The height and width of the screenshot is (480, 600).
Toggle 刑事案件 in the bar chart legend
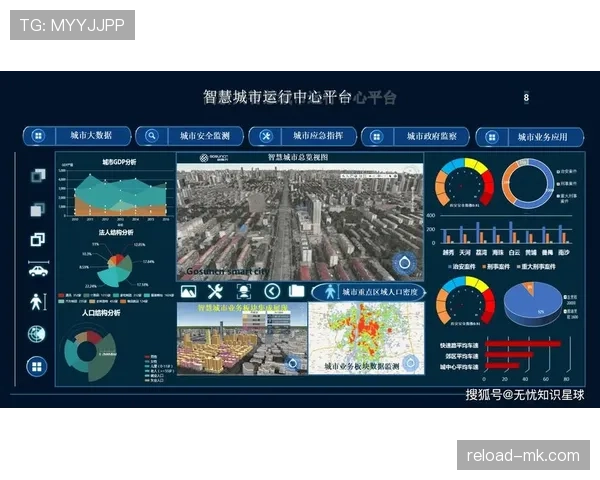point(496,266)
